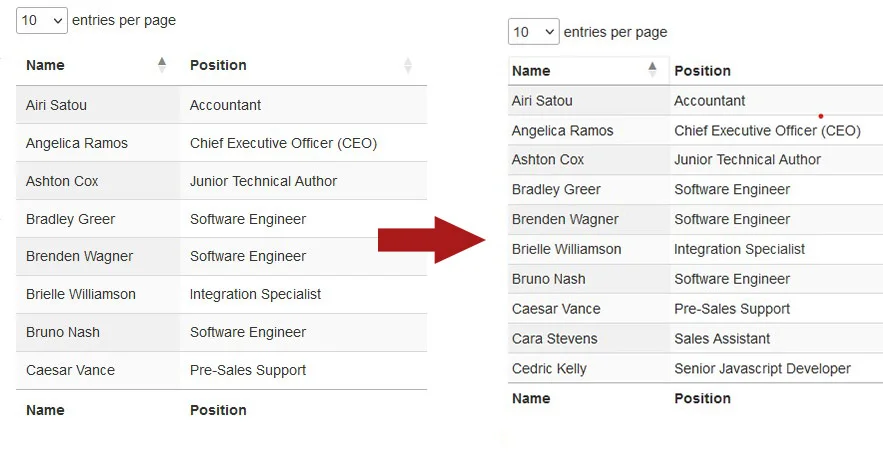
Task: Select the Cedric Kelly name cell
Action: [x=549, y=369]
